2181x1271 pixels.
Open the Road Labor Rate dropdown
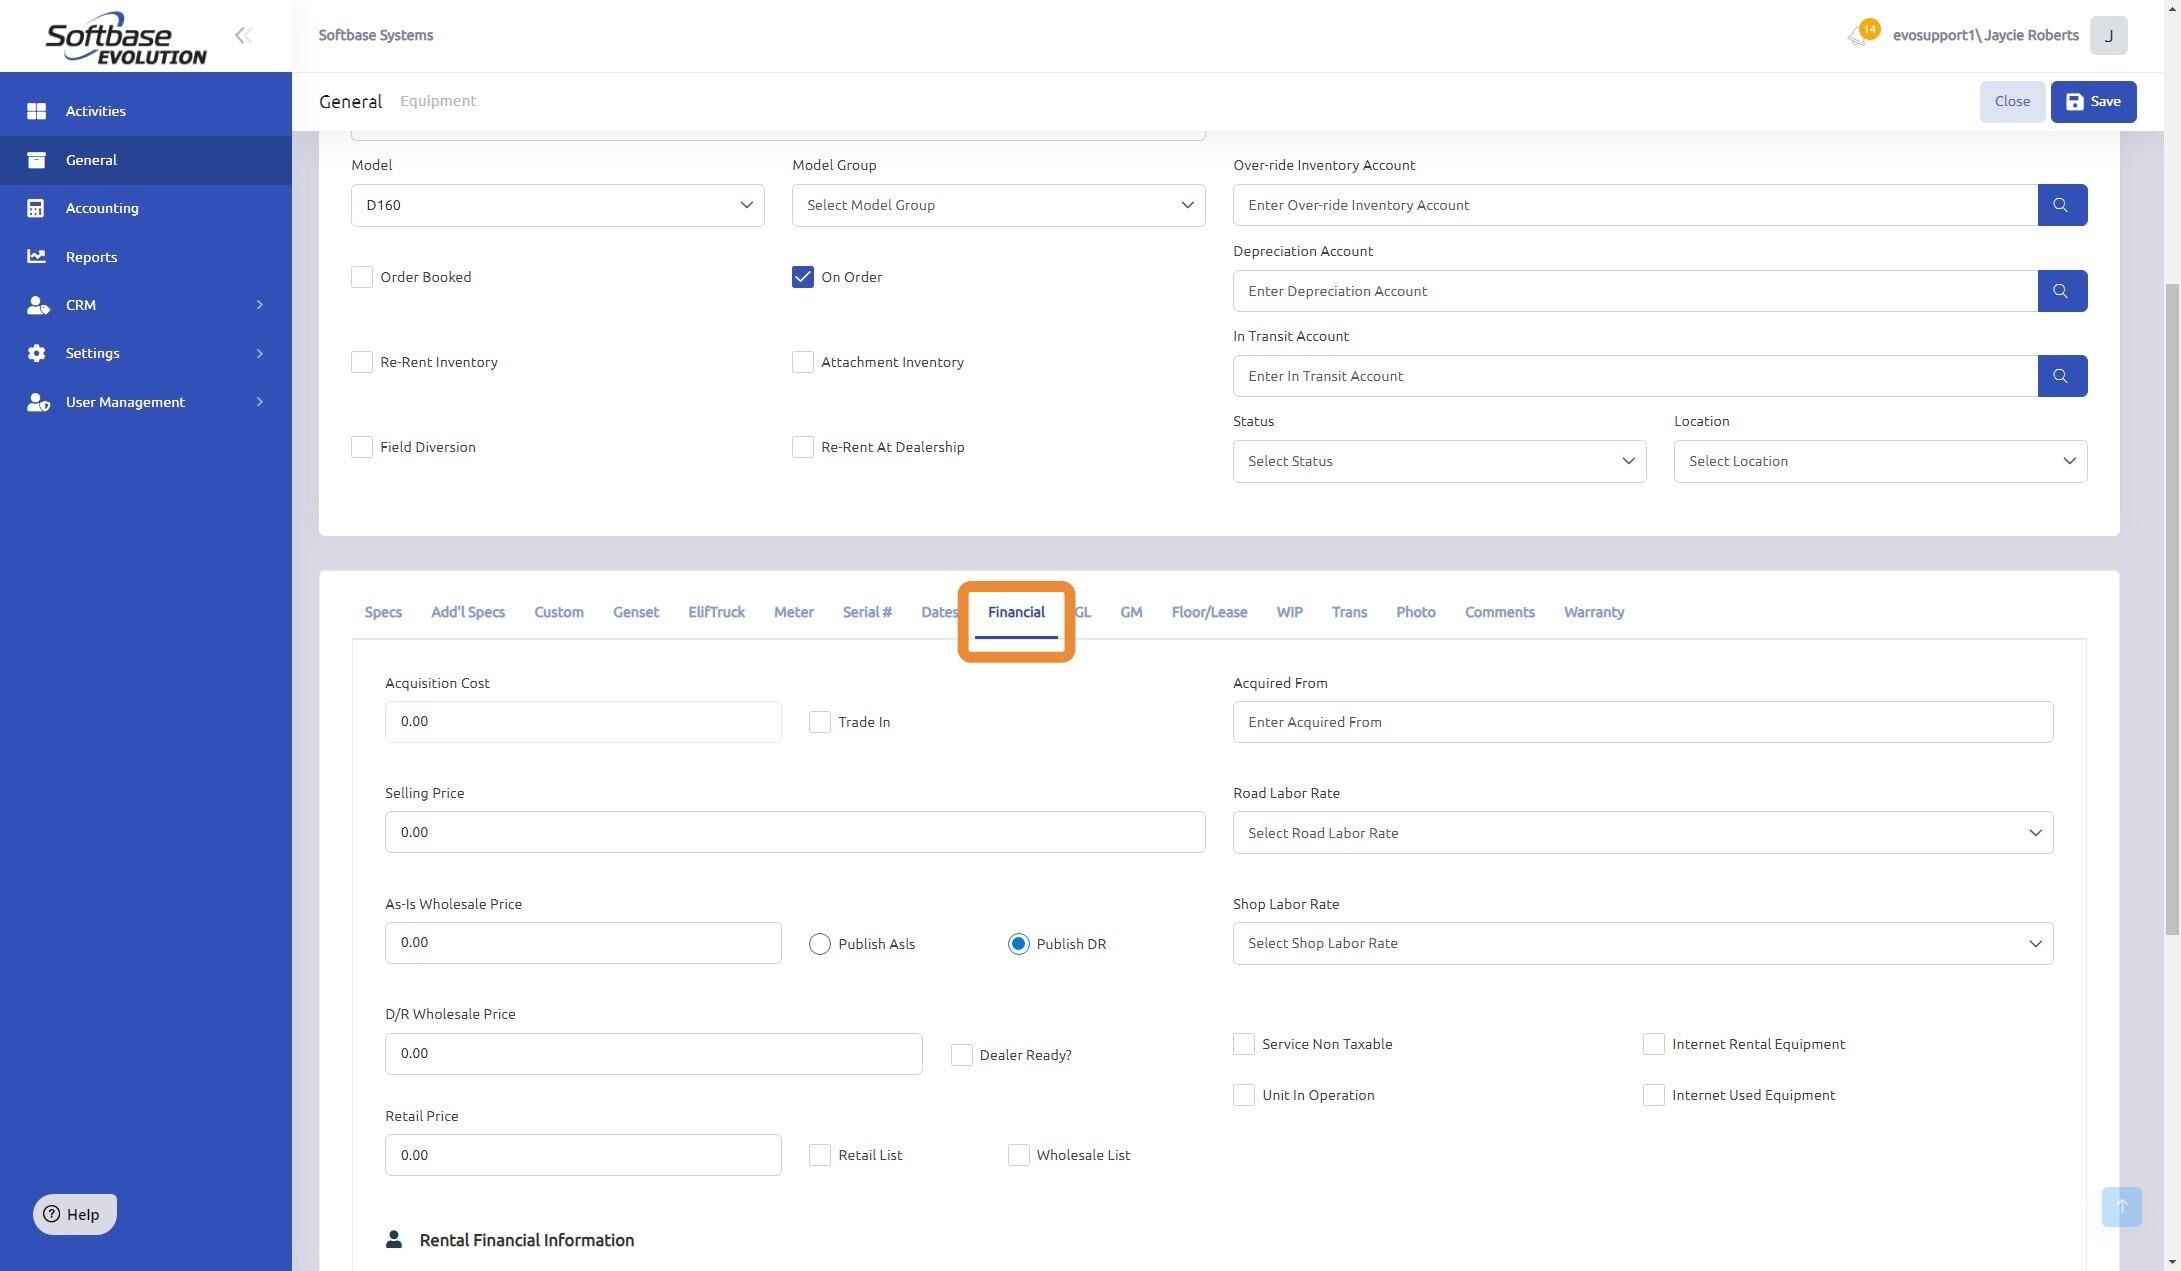(1642, 833)
